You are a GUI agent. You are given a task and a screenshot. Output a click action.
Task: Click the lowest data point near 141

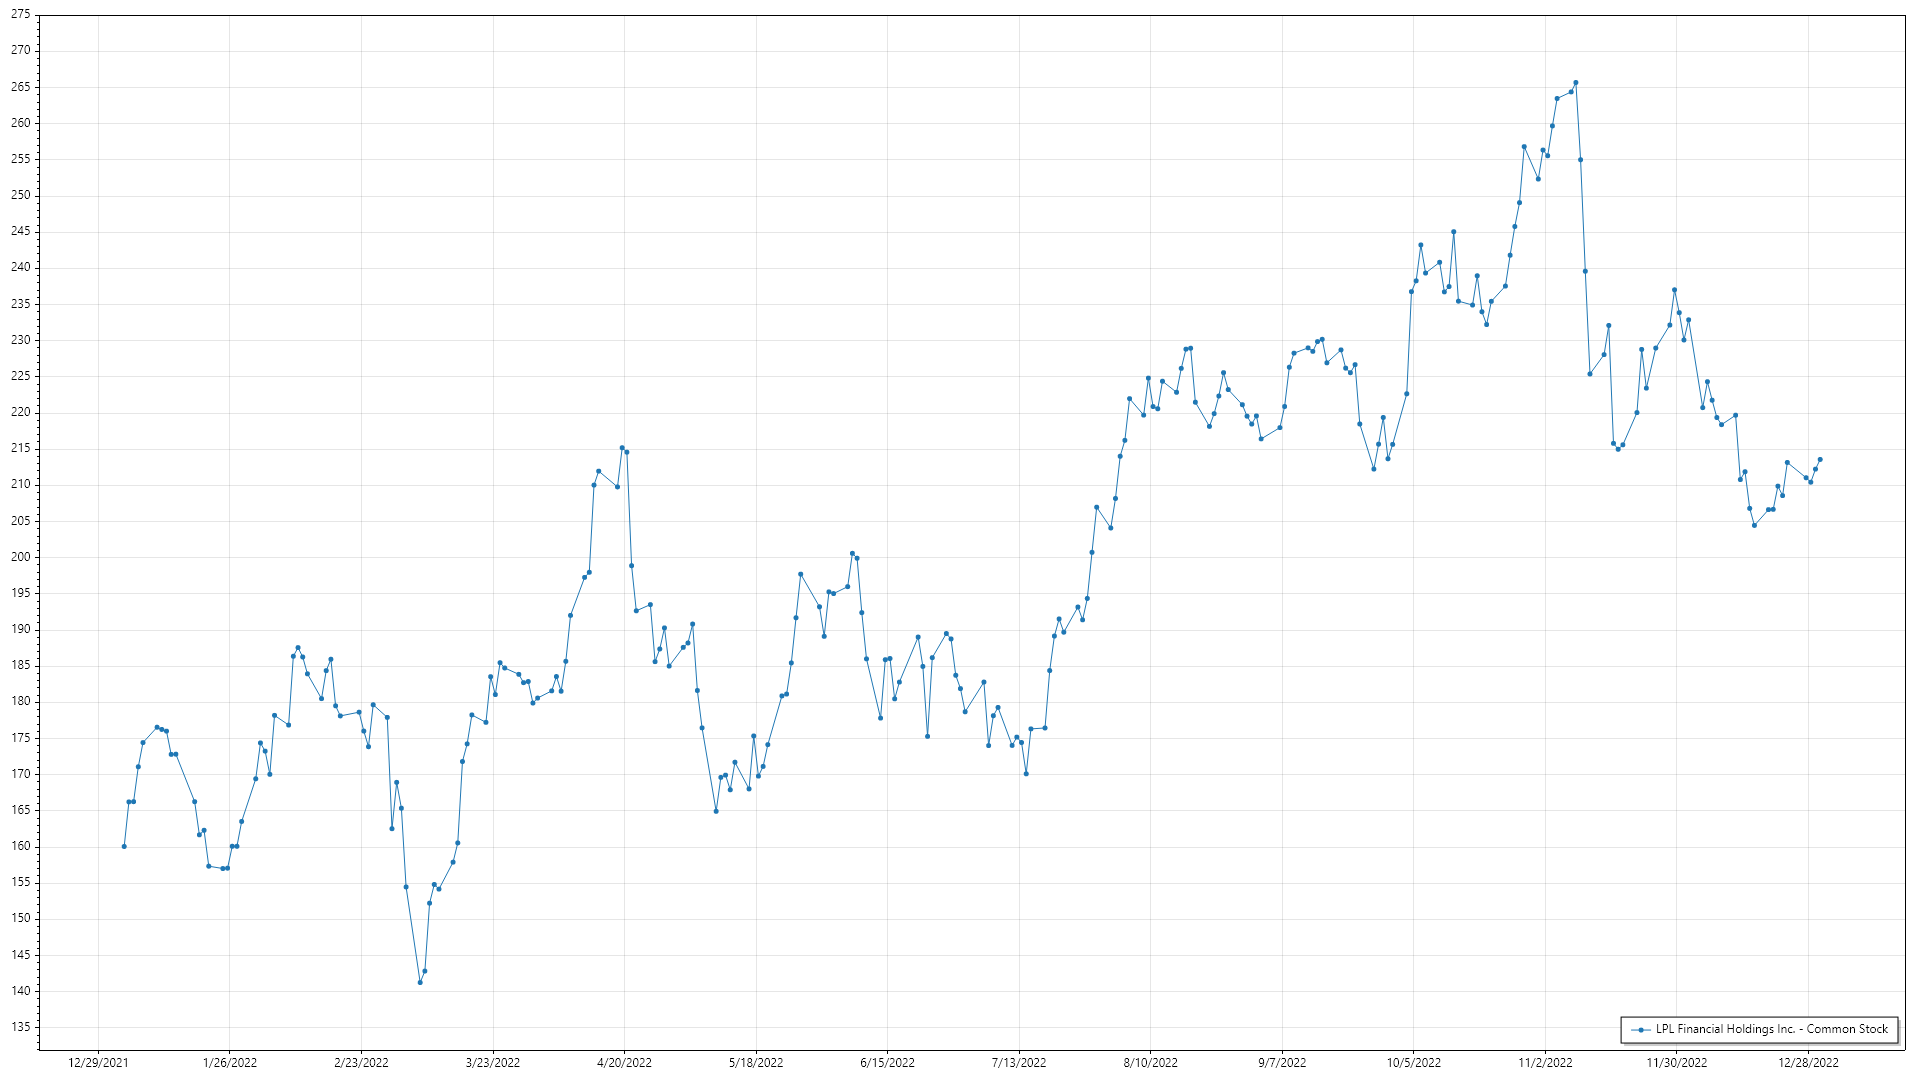420,982
